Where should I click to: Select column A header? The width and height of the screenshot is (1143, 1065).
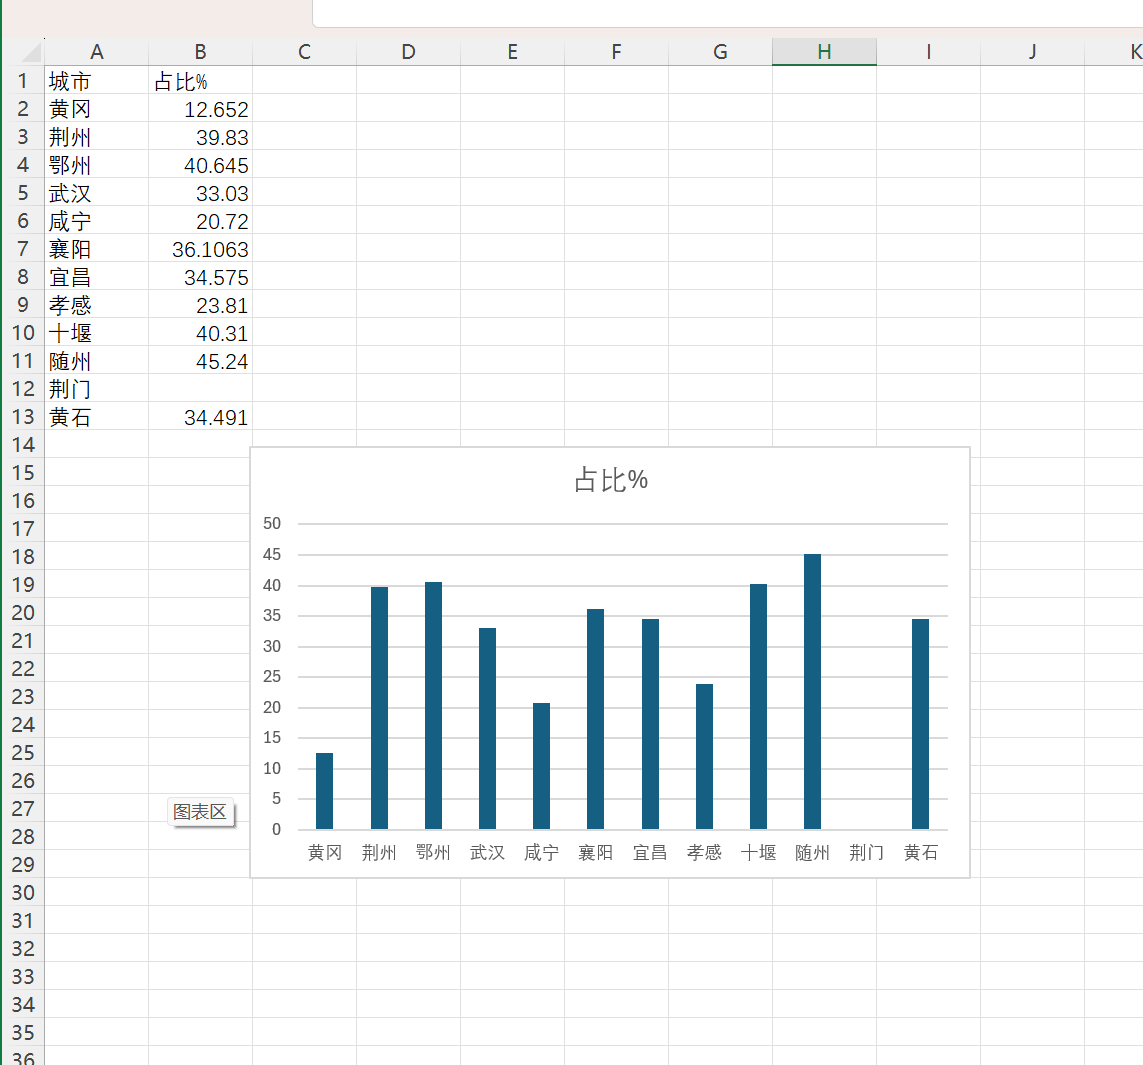96,52
